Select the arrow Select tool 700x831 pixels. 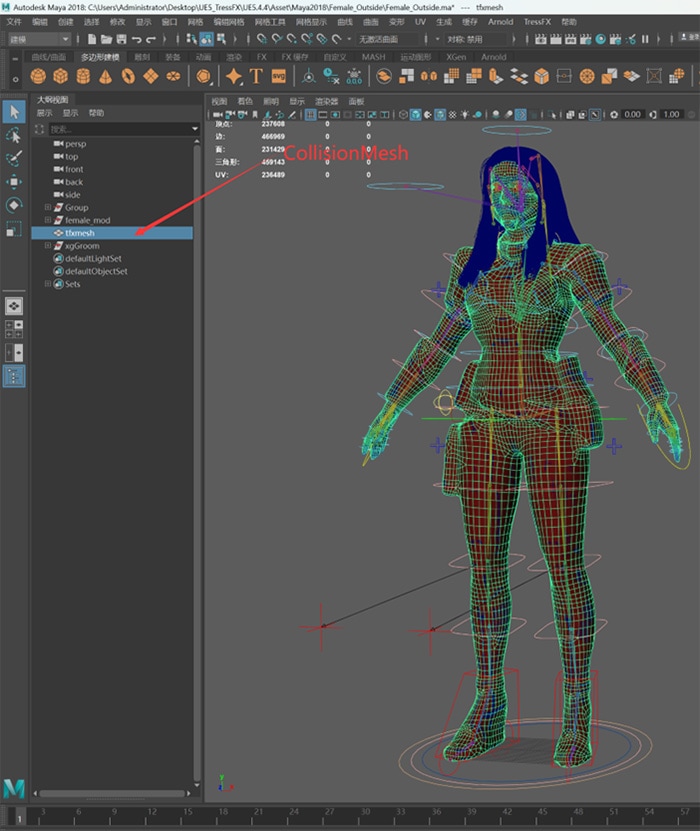point(14,110)
